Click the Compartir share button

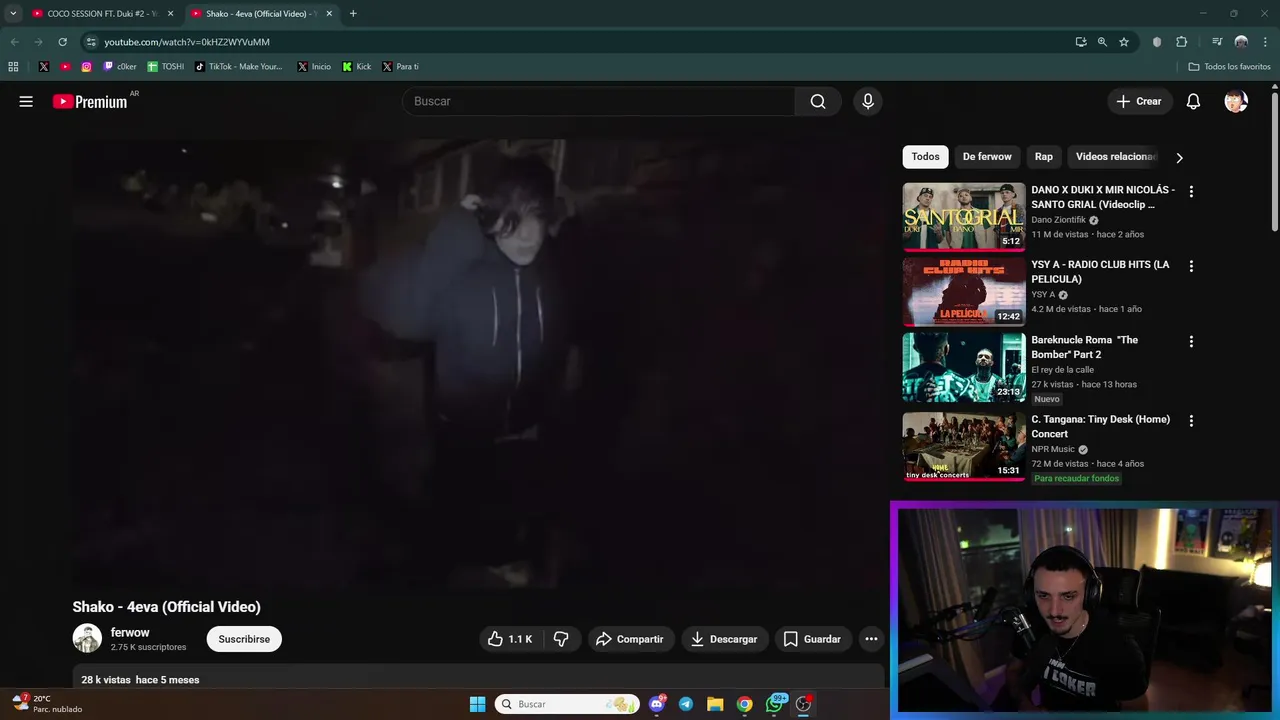click(629, 639)
